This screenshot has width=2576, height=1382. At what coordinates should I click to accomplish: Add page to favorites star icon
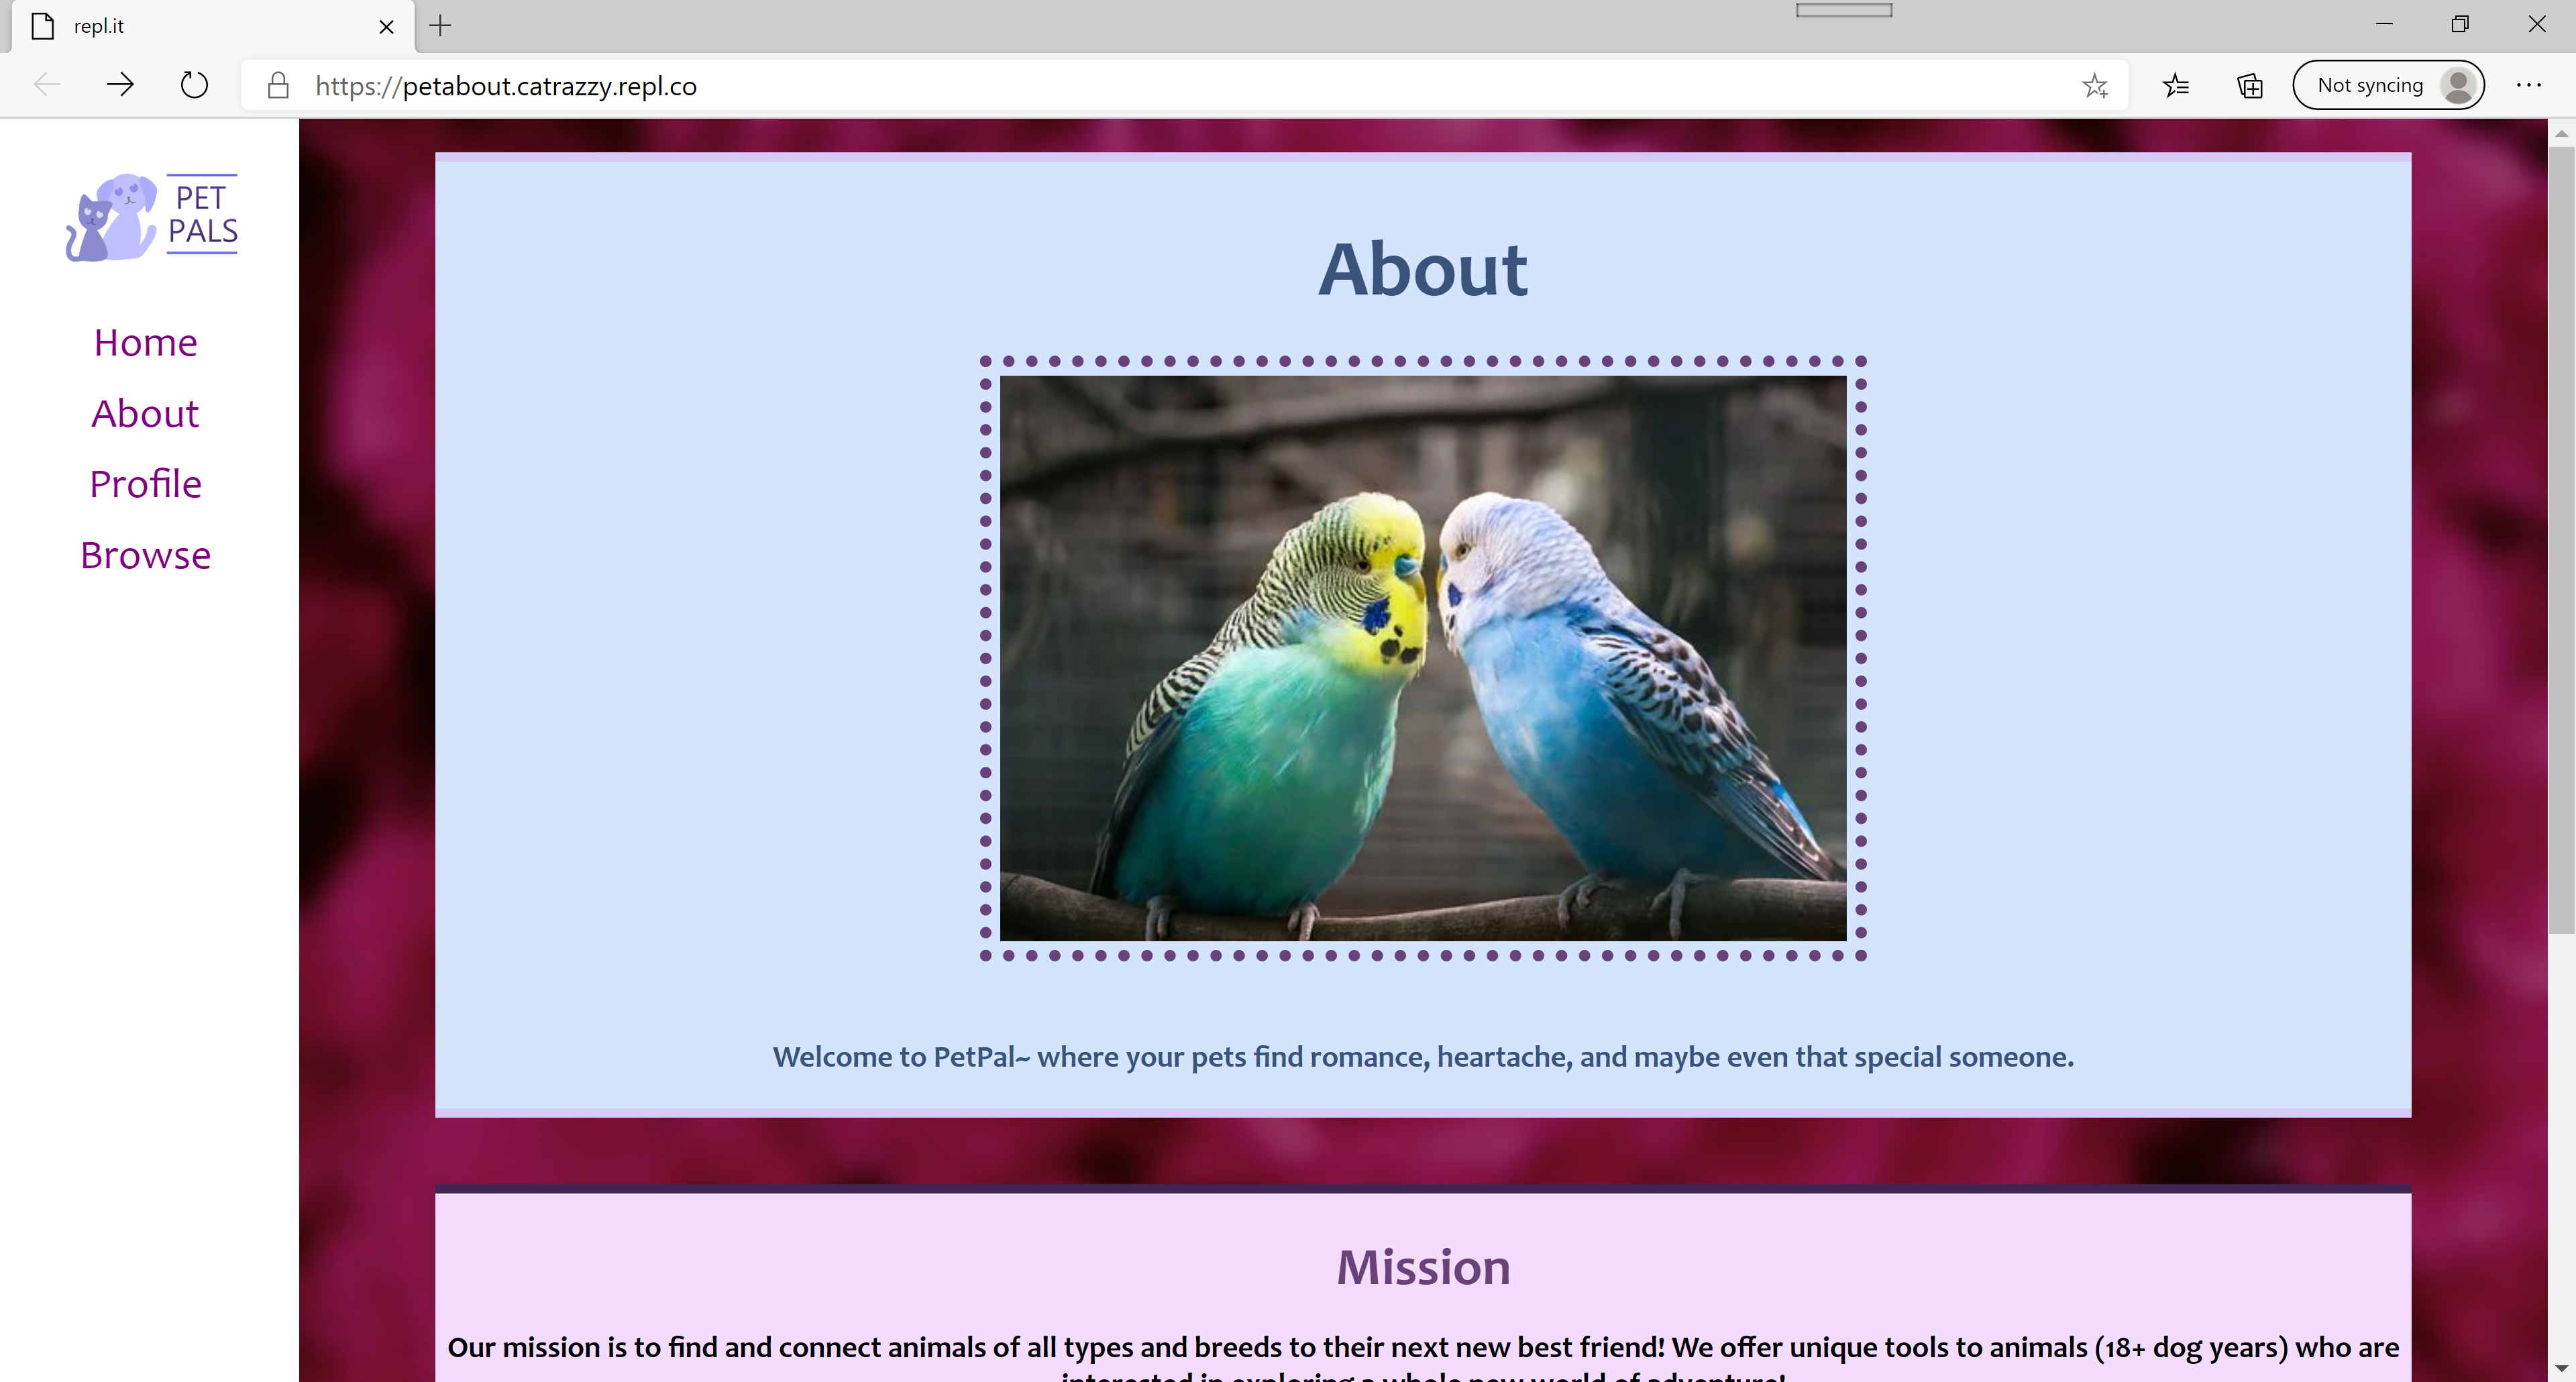(x=2094, y=86)
